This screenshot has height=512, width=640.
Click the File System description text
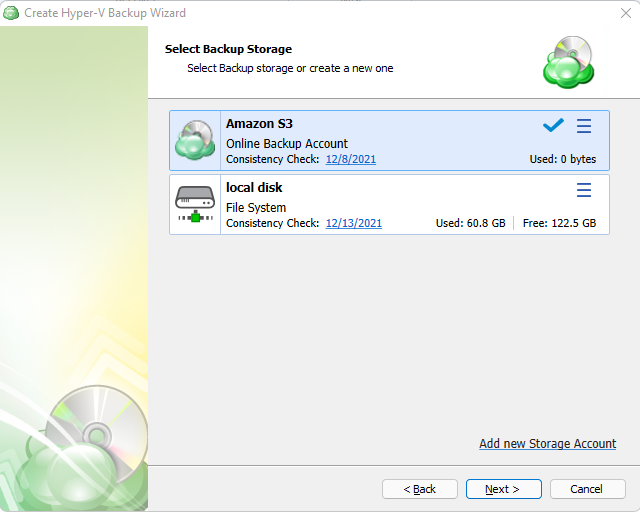click(x=256, y=207)
